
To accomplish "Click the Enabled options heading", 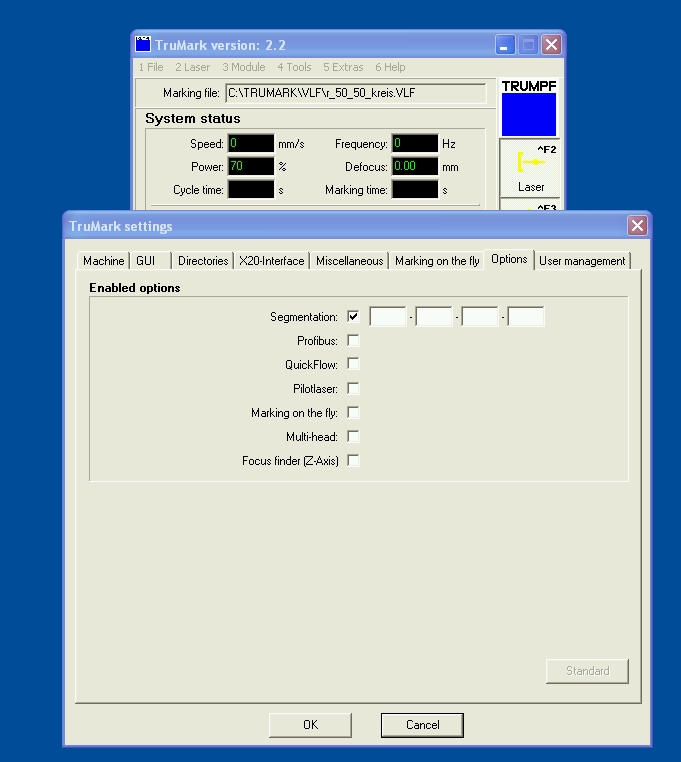I will (135, 288).
